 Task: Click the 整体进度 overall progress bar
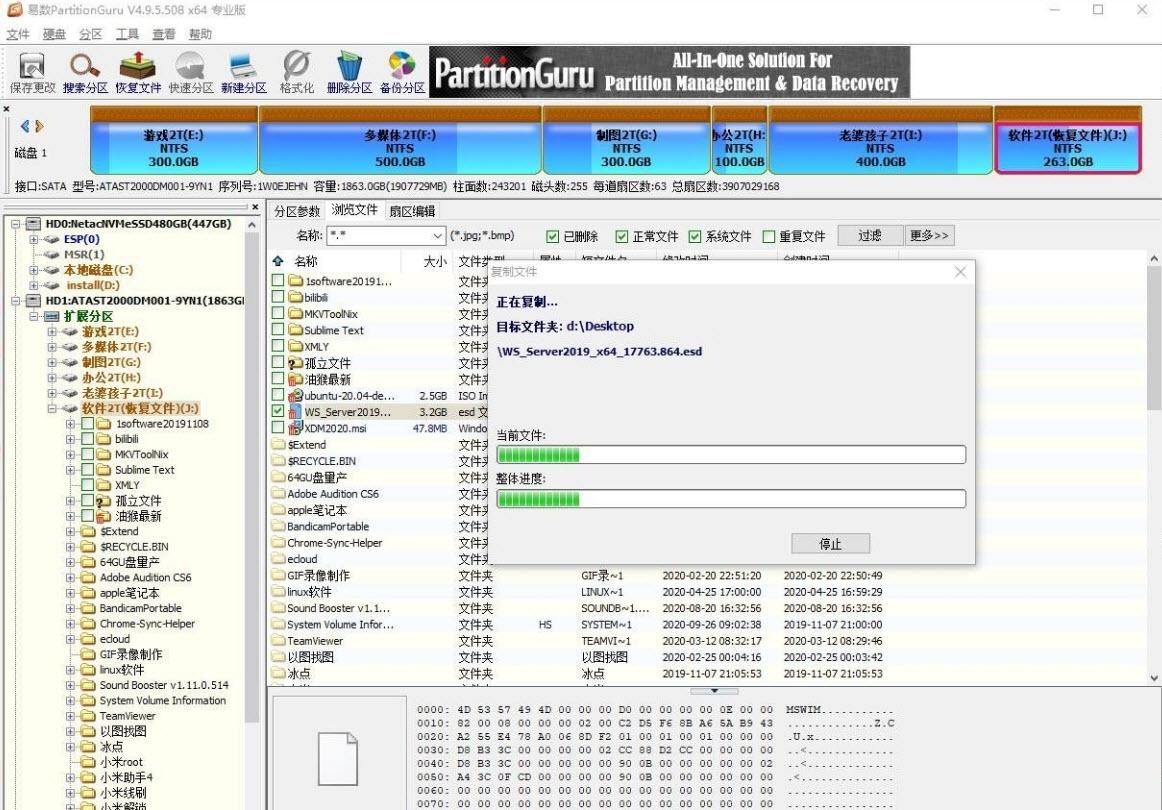(x=731, y=499)
